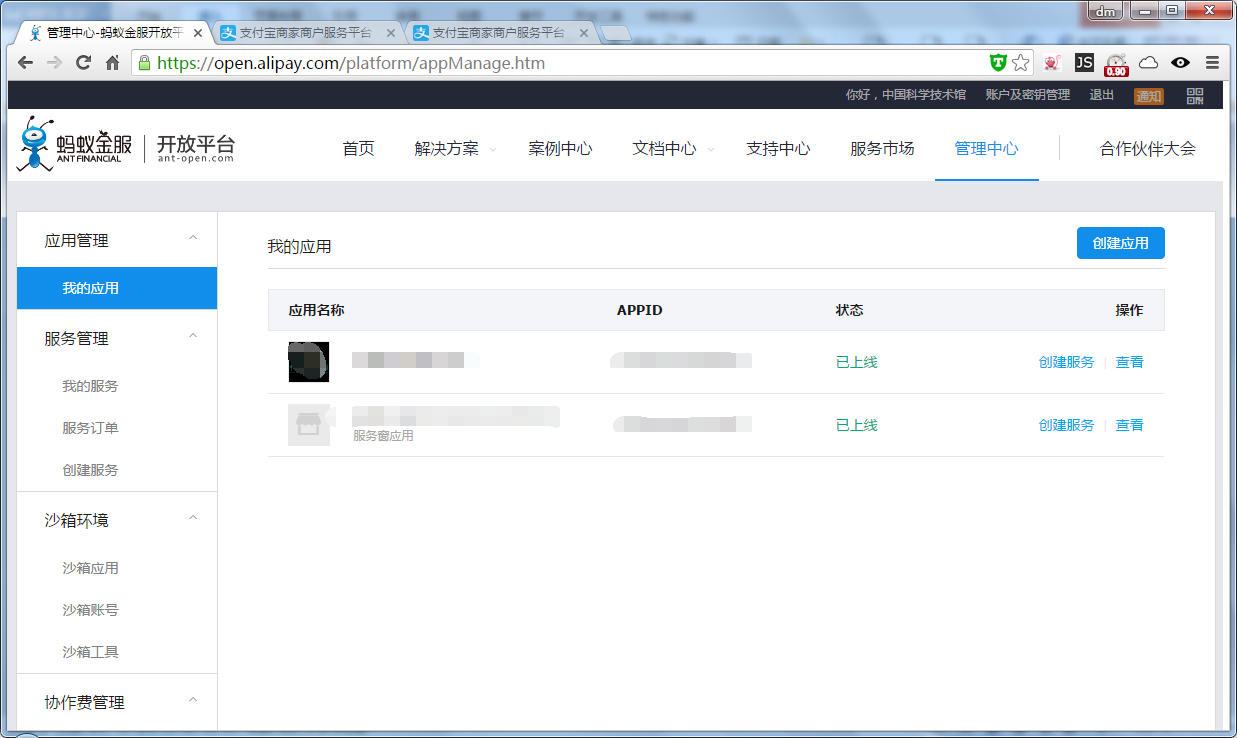This screenshot has height=738, width=1237.
Task: Expand the 文档中心 dropdown arrow
Action: tap(710, 150)
